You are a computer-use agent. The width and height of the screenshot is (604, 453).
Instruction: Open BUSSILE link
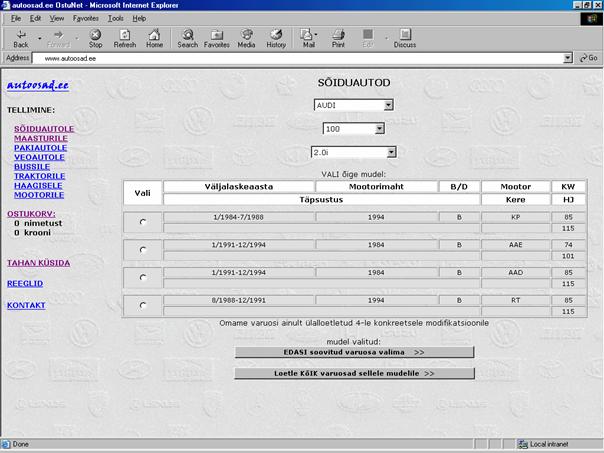pyautogui.click(x=32, y=167)
